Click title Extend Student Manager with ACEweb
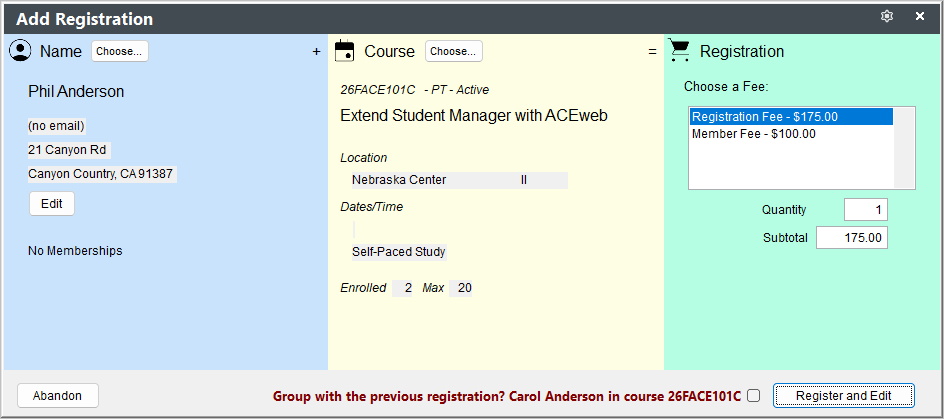The image size is (944, 419). 474,116
